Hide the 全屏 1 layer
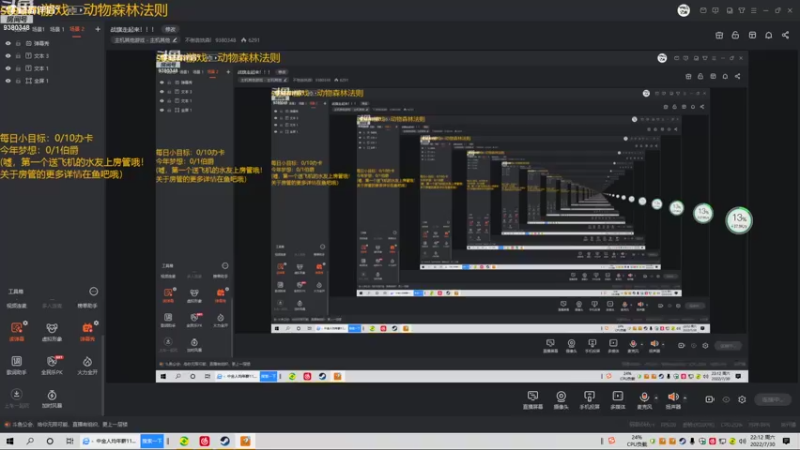Screen dimensions: 800x450 [x=8, y=81]
